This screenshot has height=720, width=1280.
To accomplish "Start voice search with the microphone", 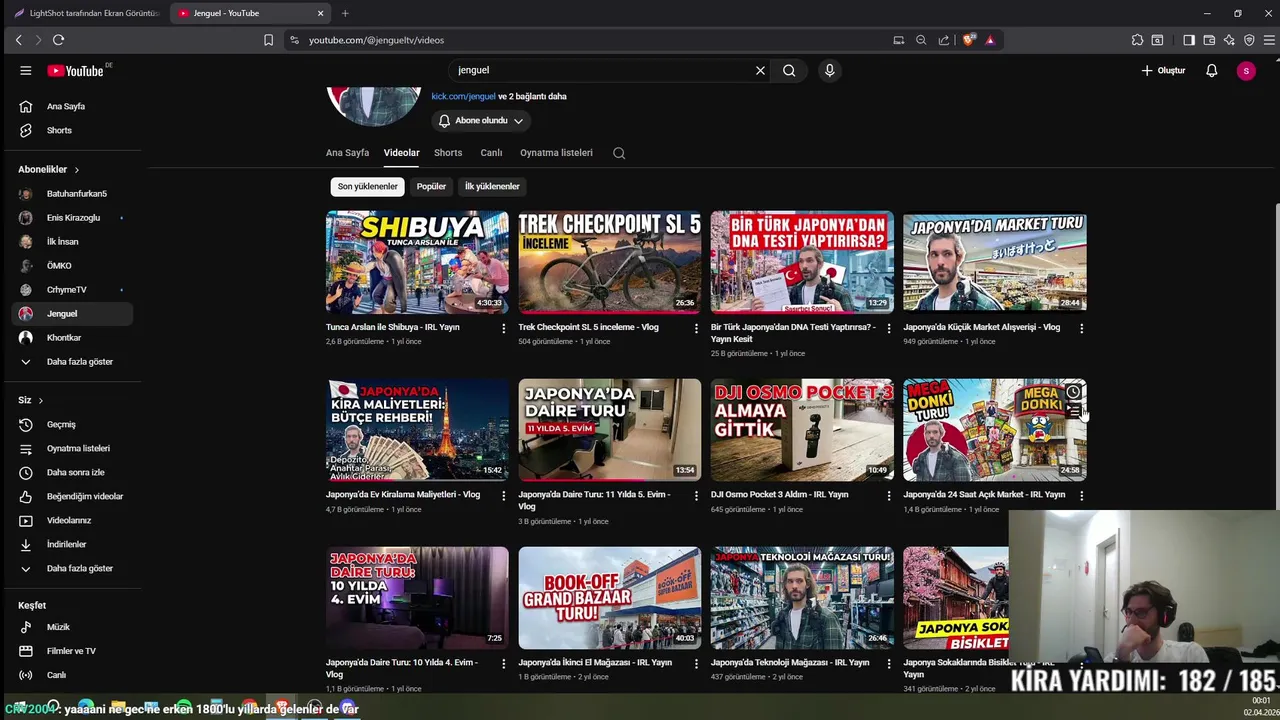I will (829, 70).
